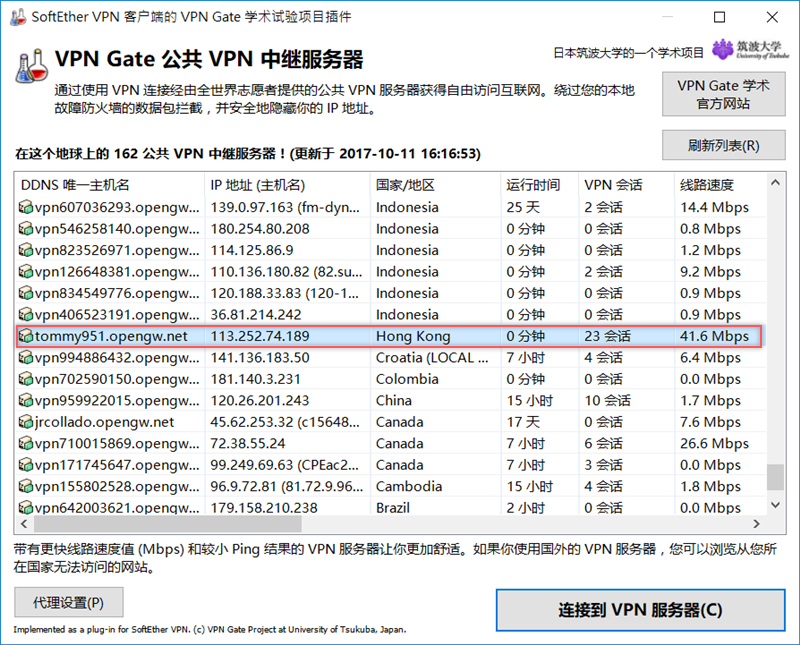Minimize the SoftEther VPN window
The width and height of the screenshot is (800, 645).
pyautogui.click(x=667, y=17)
